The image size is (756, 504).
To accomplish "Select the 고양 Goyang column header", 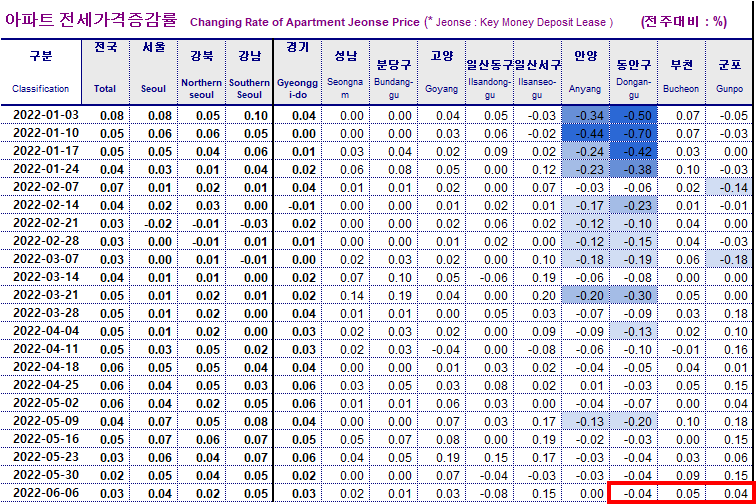I will [x=442, y=72].
